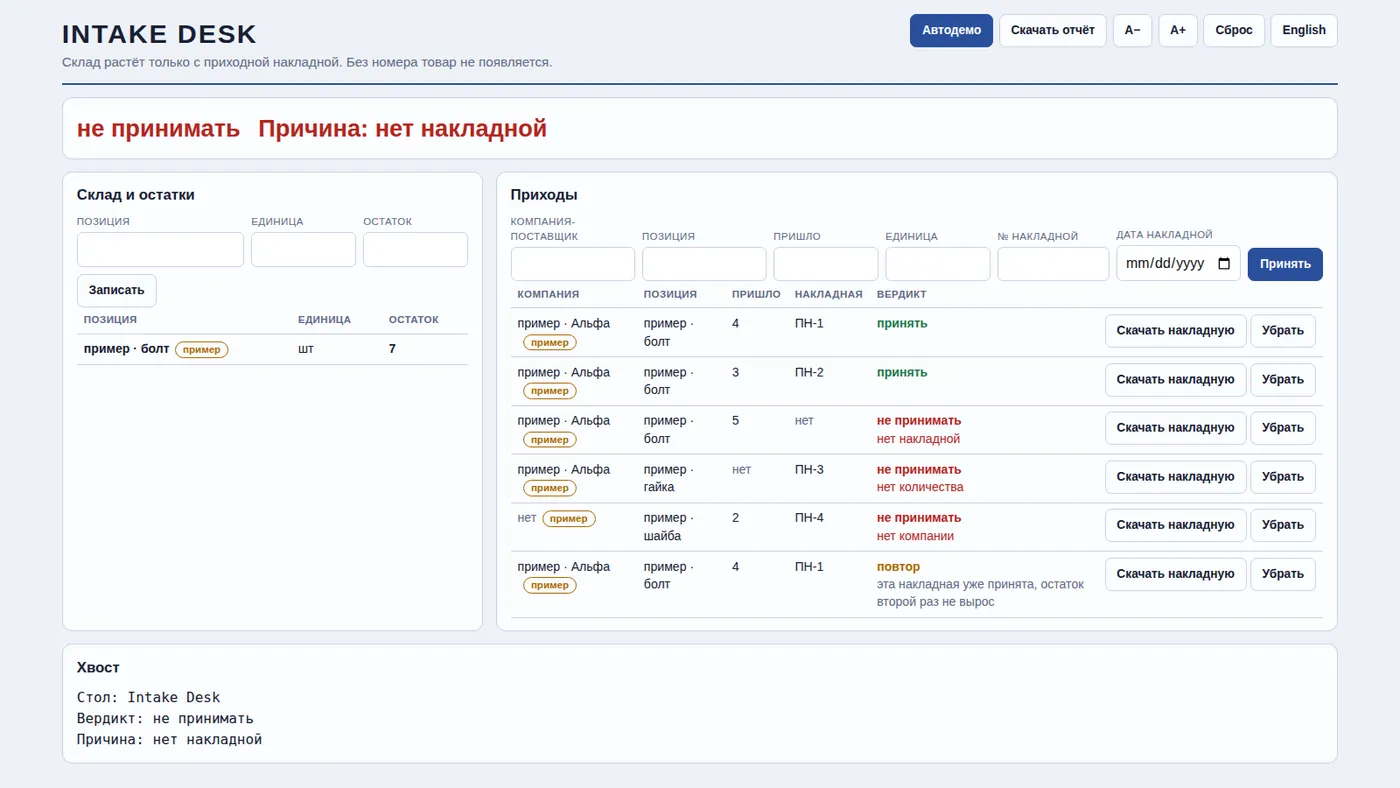Click the stock balance value 7
This screenshot has width=1400, height=788.
click(x=393, y=349)
